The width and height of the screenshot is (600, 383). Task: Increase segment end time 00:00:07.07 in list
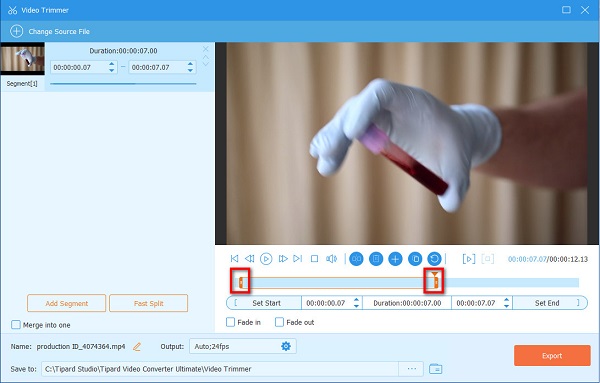coord(190,64)
